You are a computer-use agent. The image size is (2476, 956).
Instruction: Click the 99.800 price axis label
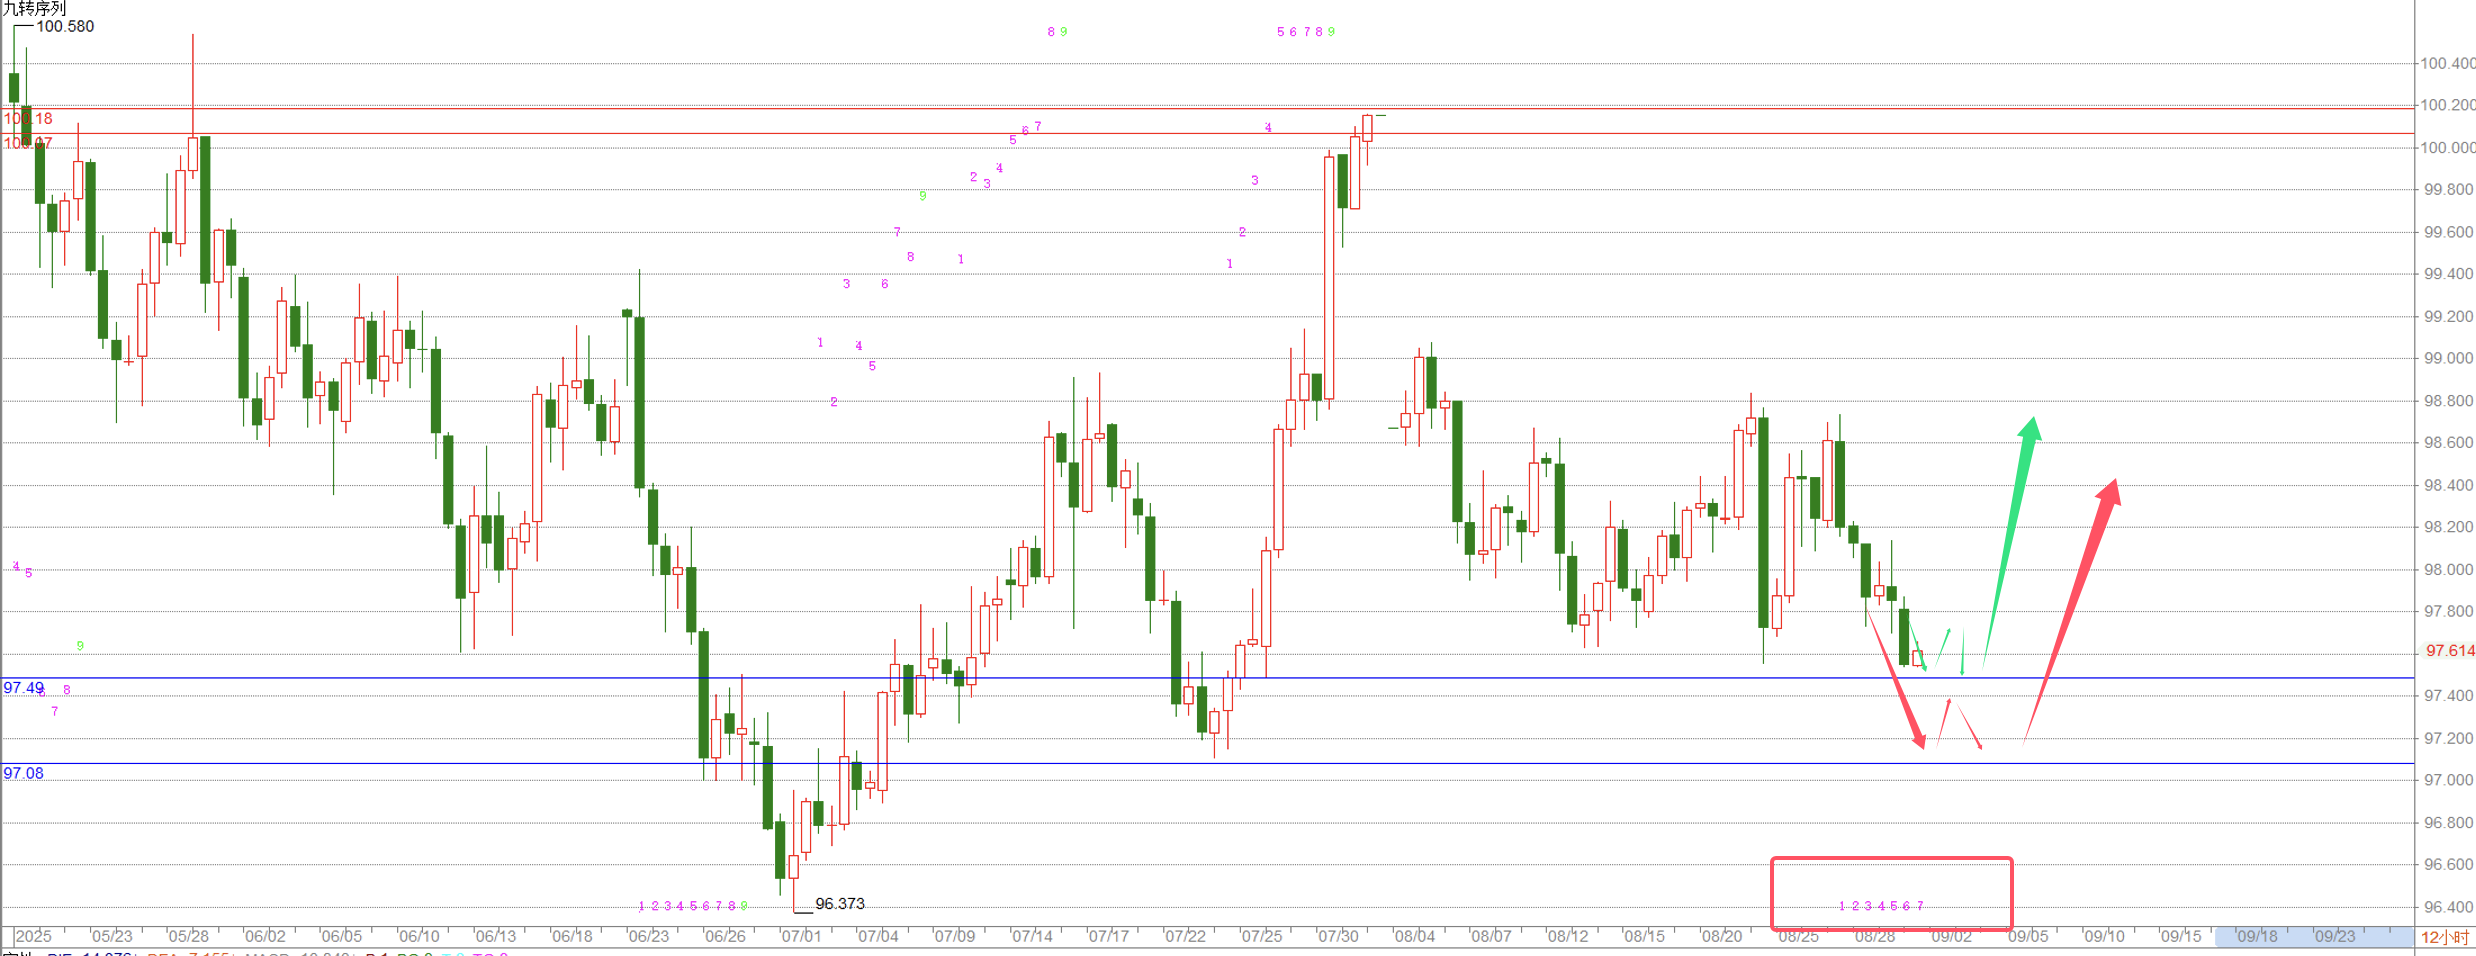pyautogui.click(x=2449, y=190)
